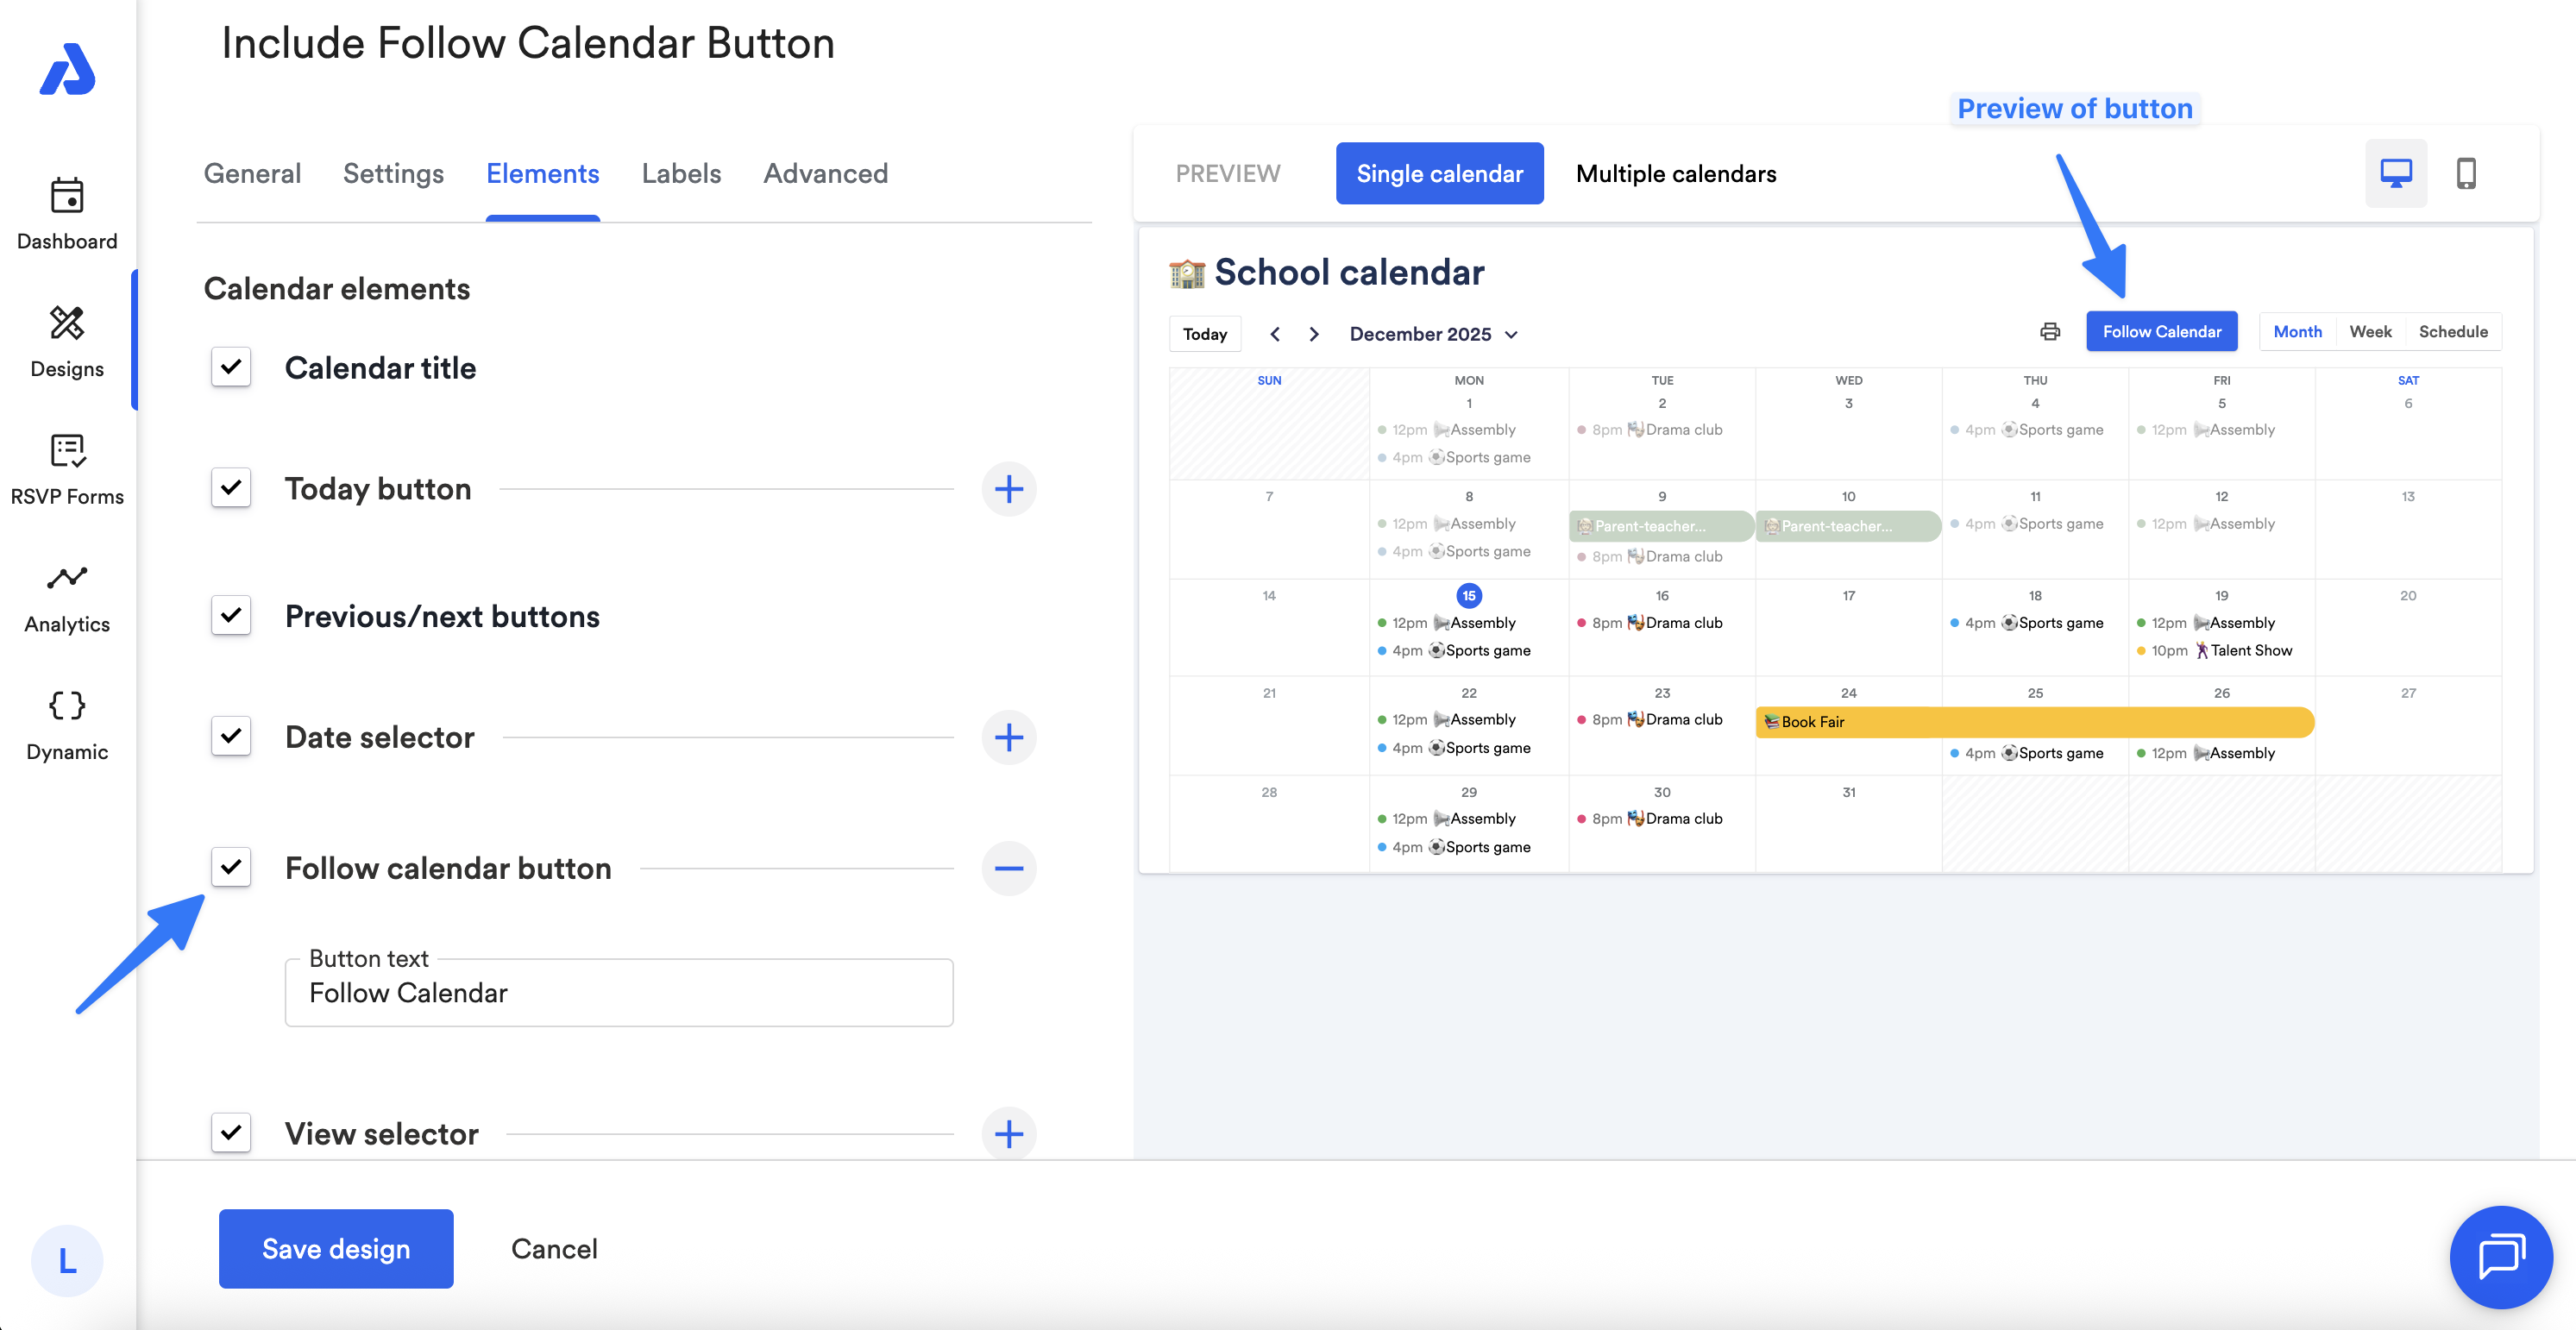Toggle the Previous/next buttons checkbox
This screenshot has height=1330, width=2576.
[x=231, y=615]
